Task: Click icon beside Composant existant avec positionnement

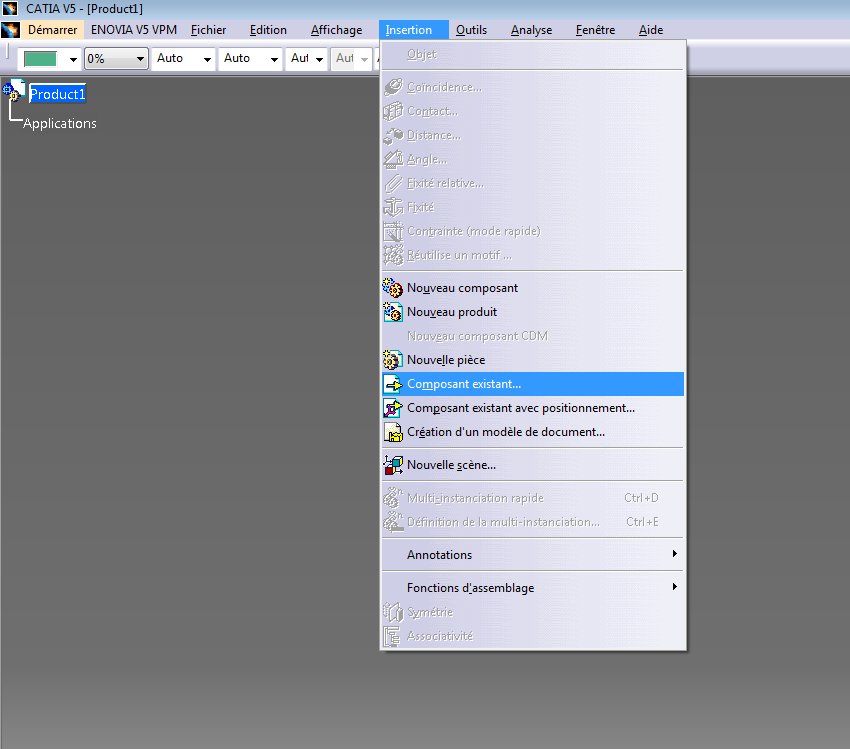Action: click(x=392, y=408)
